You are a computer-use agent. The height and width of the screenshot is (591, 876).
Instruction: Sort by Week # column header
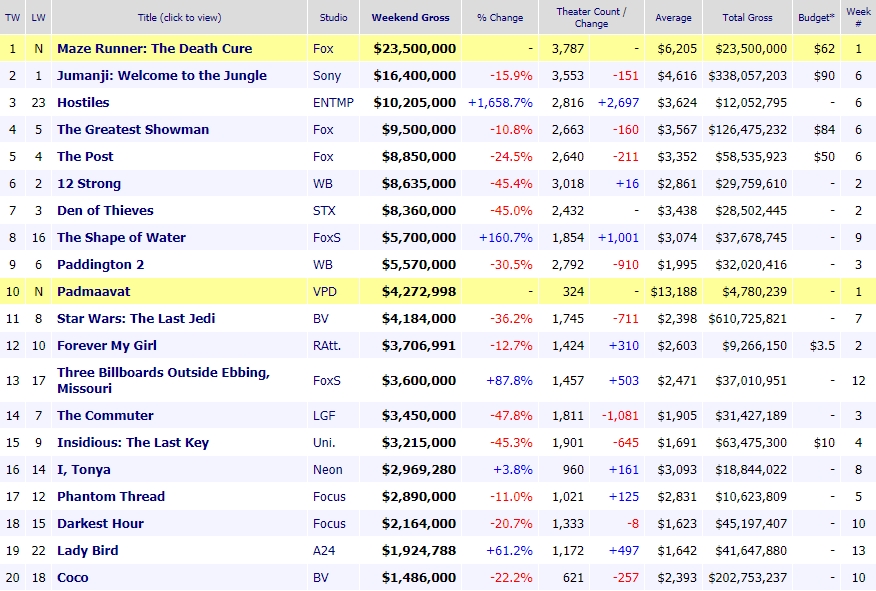coord(858,17)
